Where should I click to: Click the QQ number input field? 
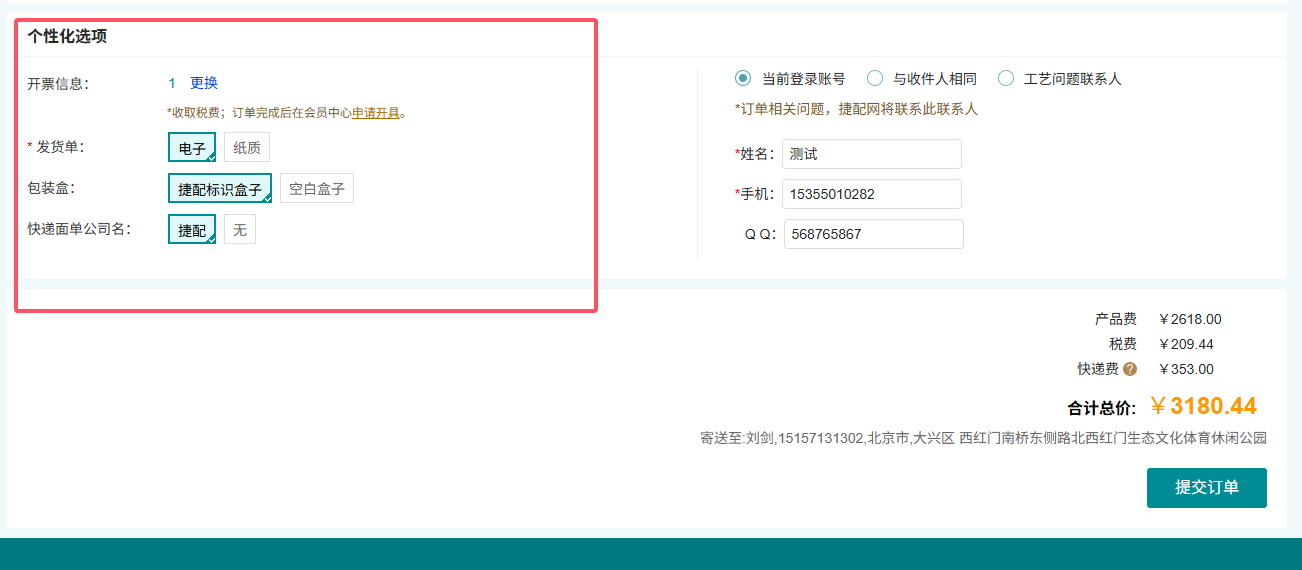click(873, 234)
